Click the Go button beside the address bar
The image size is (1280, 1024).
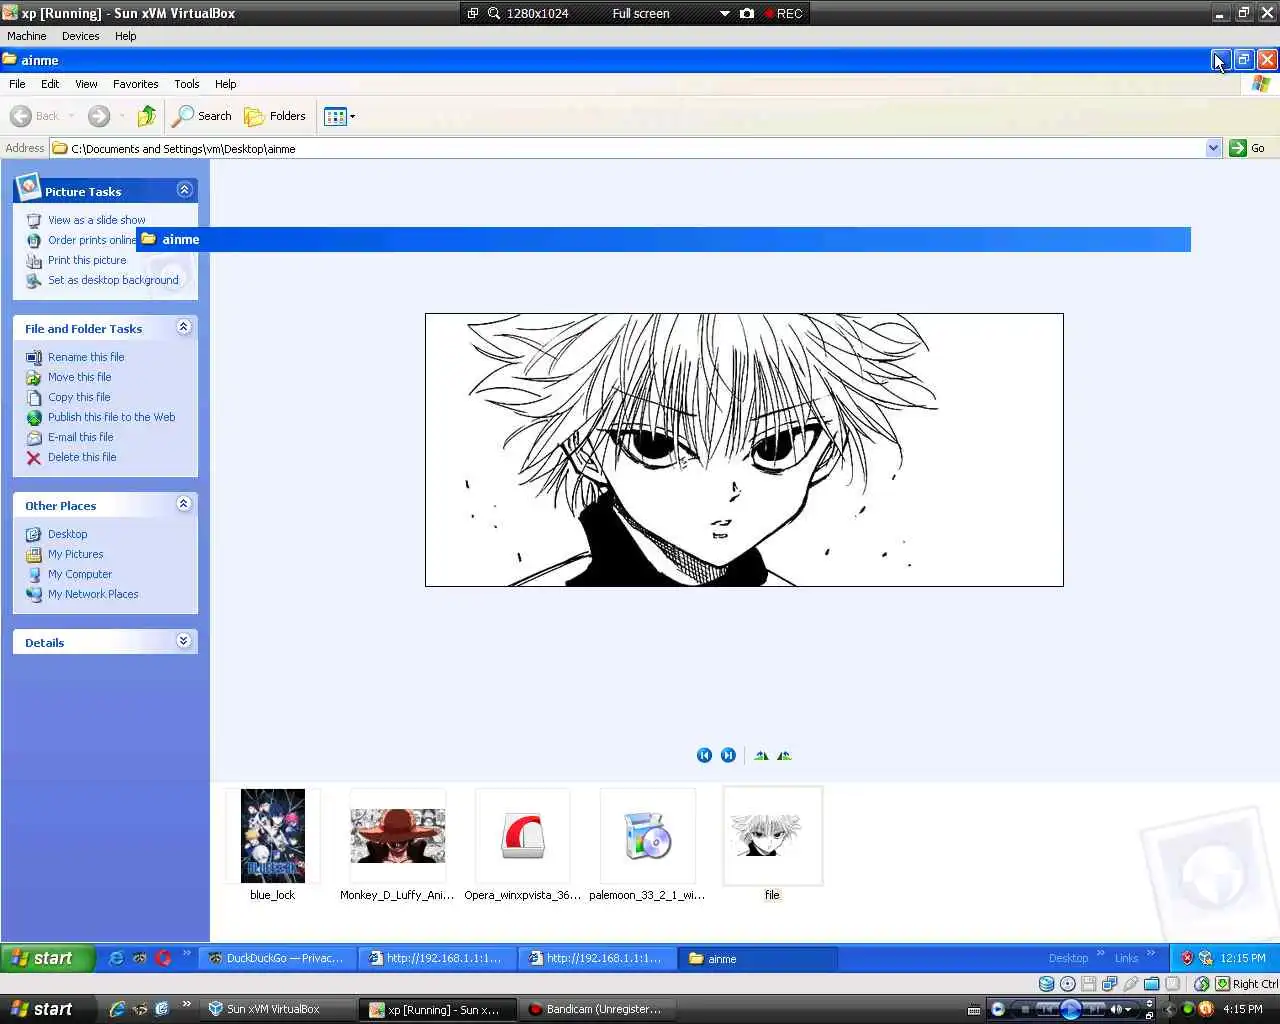(1248, 148)
